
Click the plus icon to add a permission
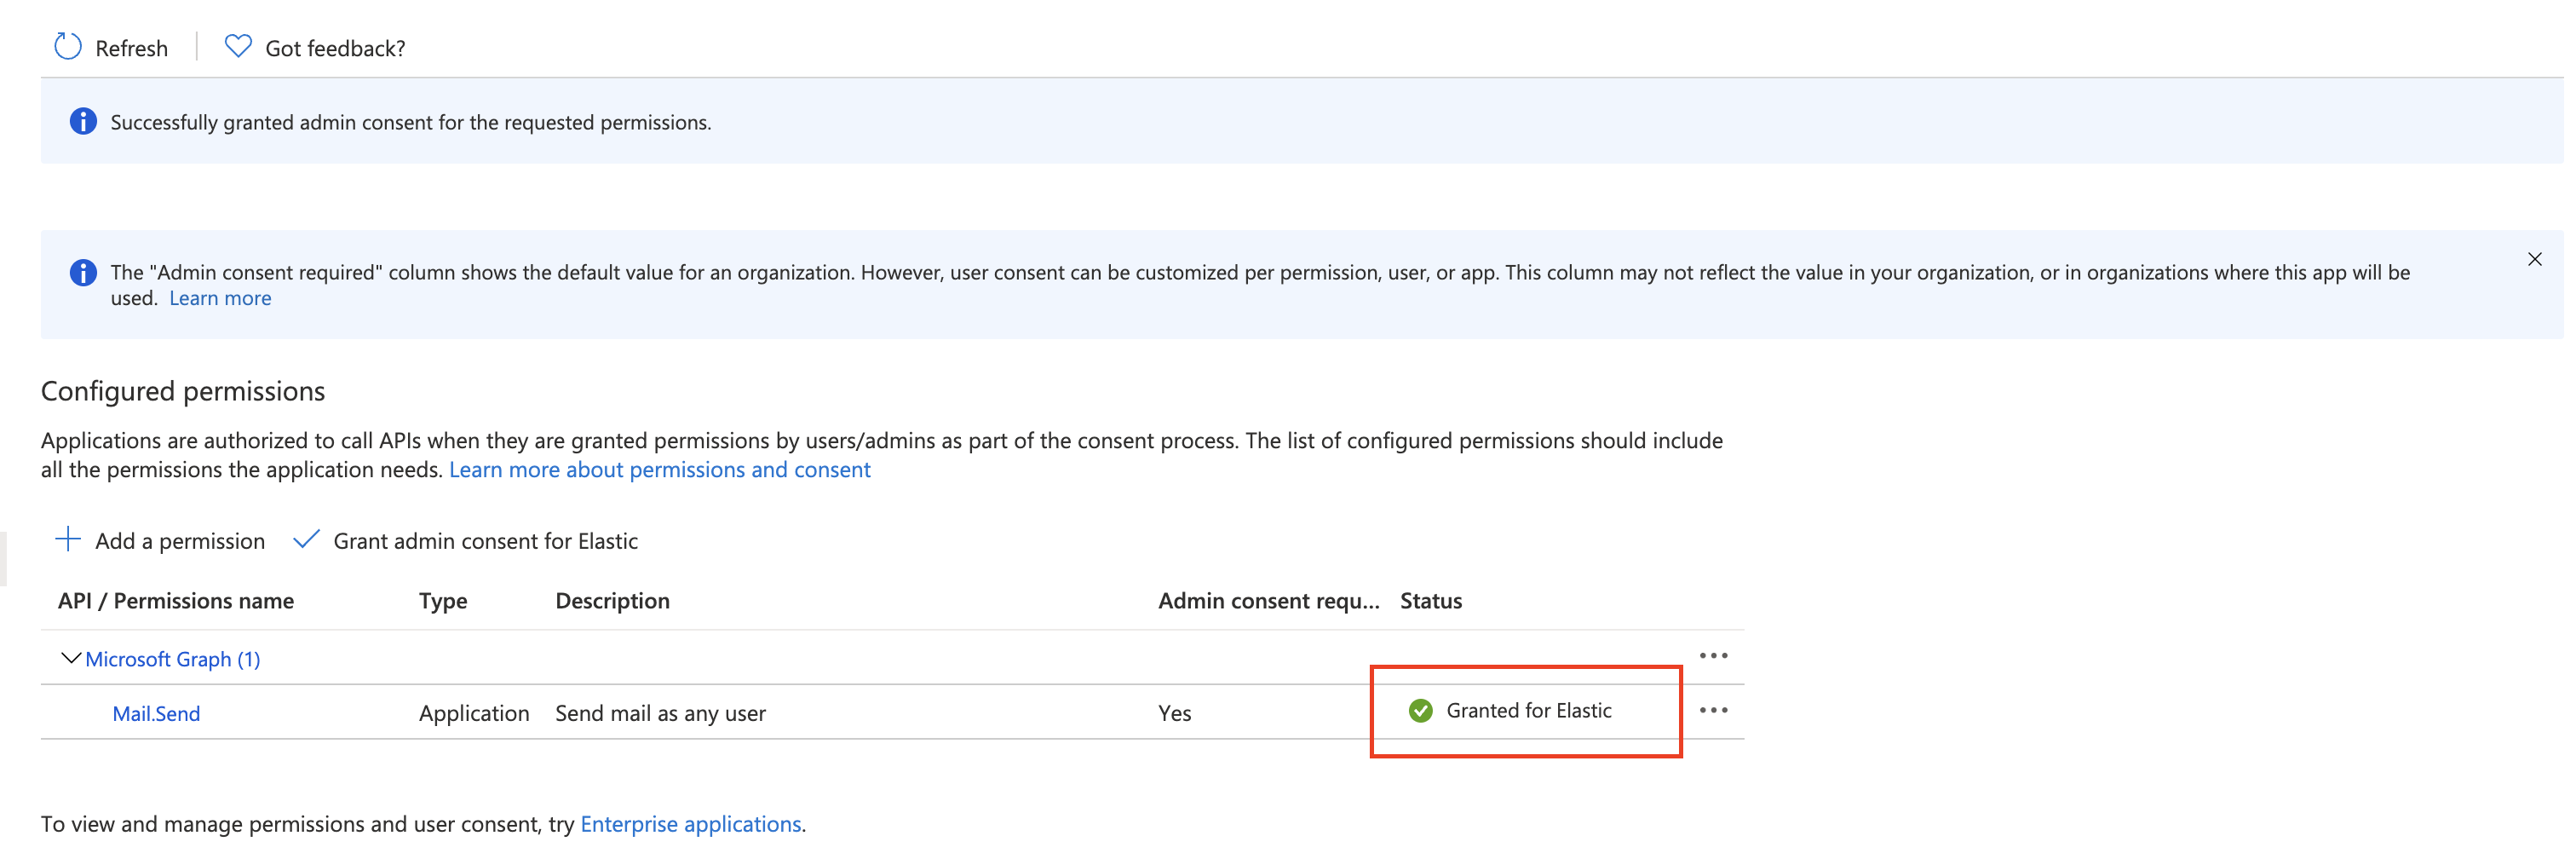67,539
